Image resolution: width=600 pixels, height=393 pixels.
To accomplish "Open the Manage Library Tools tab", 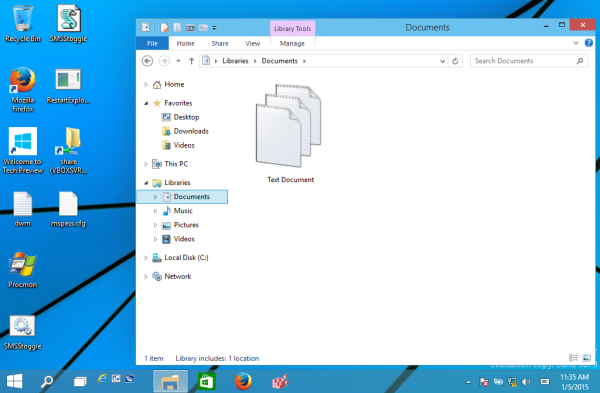I will click(292, 44).
